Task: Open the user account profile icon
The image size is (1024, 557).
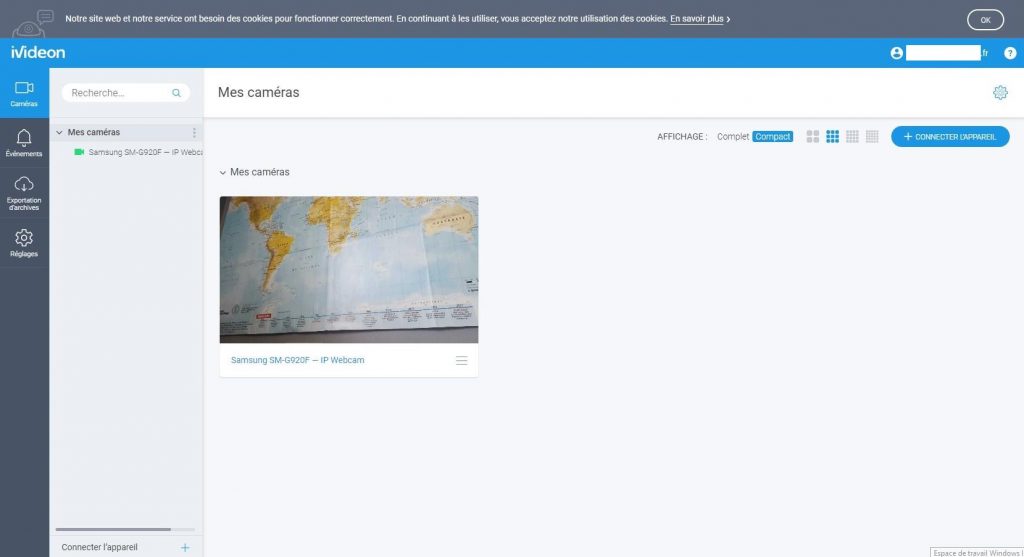Action: coord(896,53)
